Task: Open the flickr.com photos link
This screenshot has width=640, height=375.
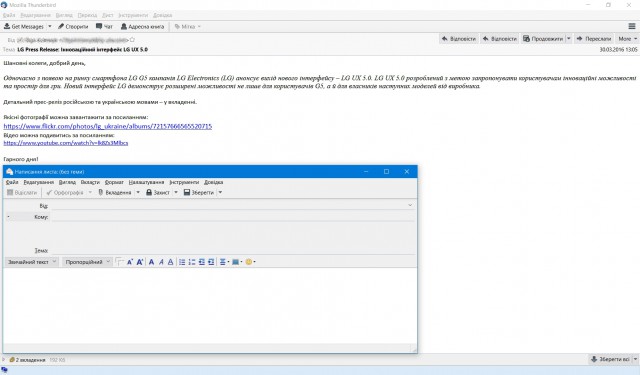Action: (x=108, y=126)
